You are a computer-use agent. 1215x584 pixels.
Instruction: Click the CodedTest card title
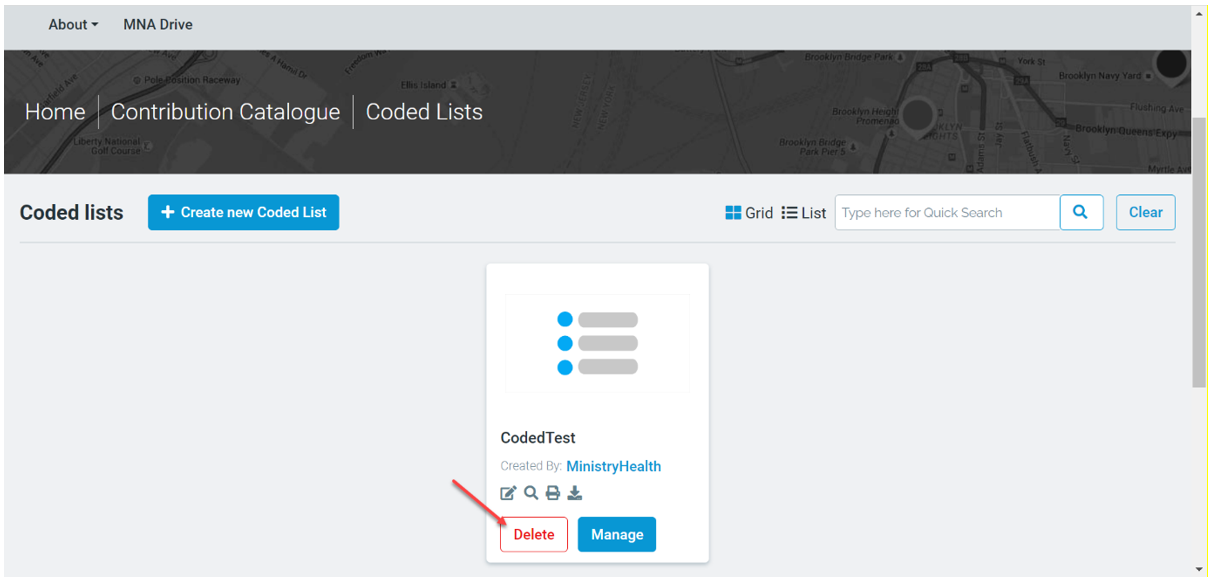click(x=538, y=438)
